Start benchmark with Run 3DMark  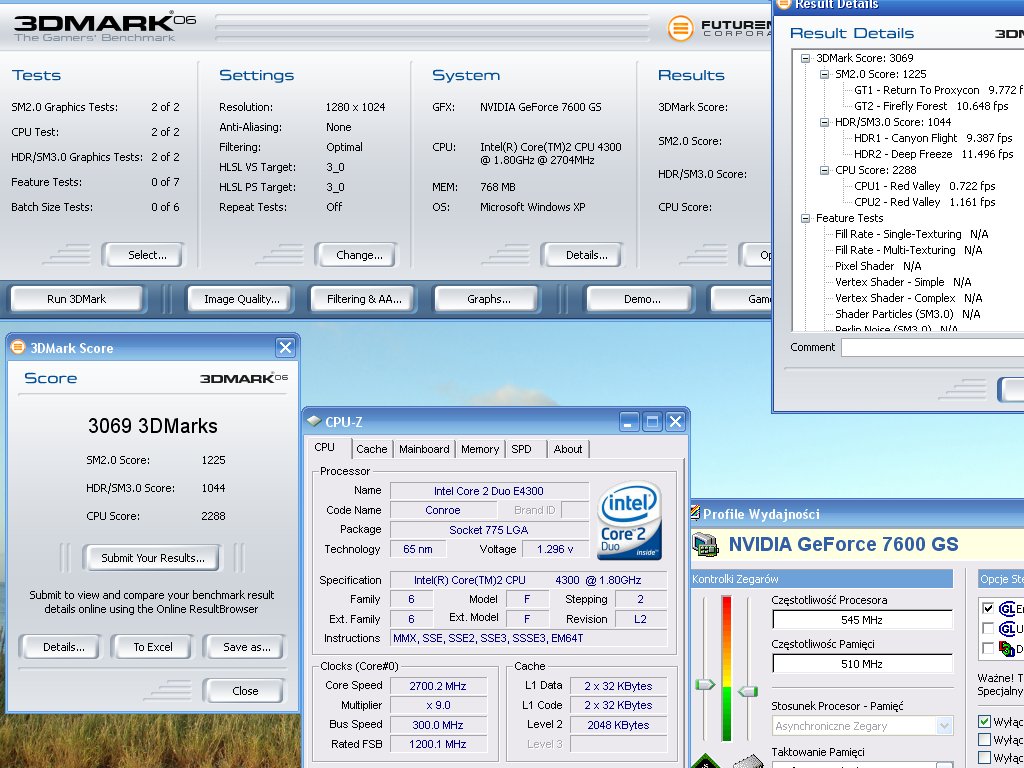(x=76, y=298)
